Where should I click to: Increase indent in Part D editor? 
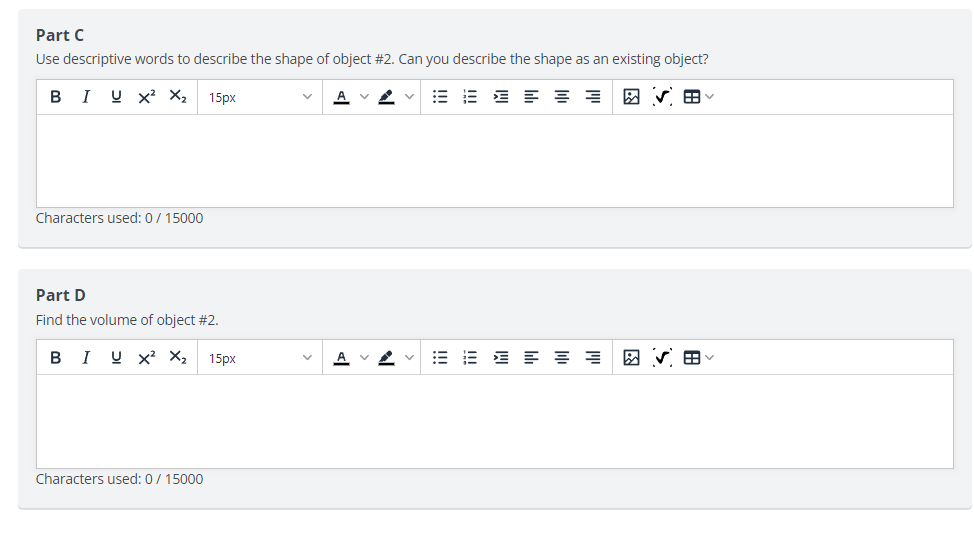click(501, 358)
